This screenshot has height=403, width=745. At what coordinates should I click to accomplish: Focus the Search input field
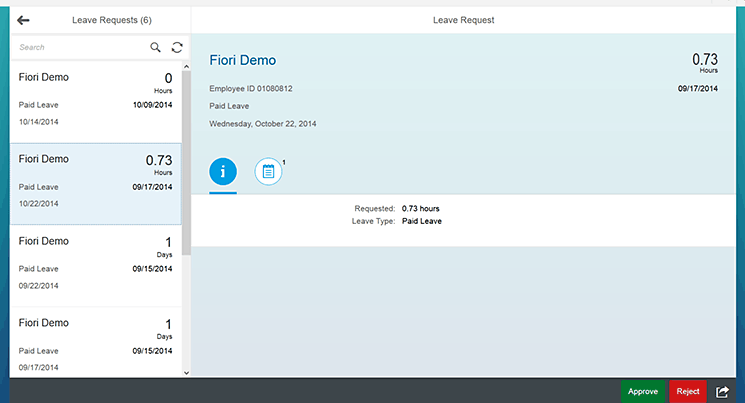(81, 47)
